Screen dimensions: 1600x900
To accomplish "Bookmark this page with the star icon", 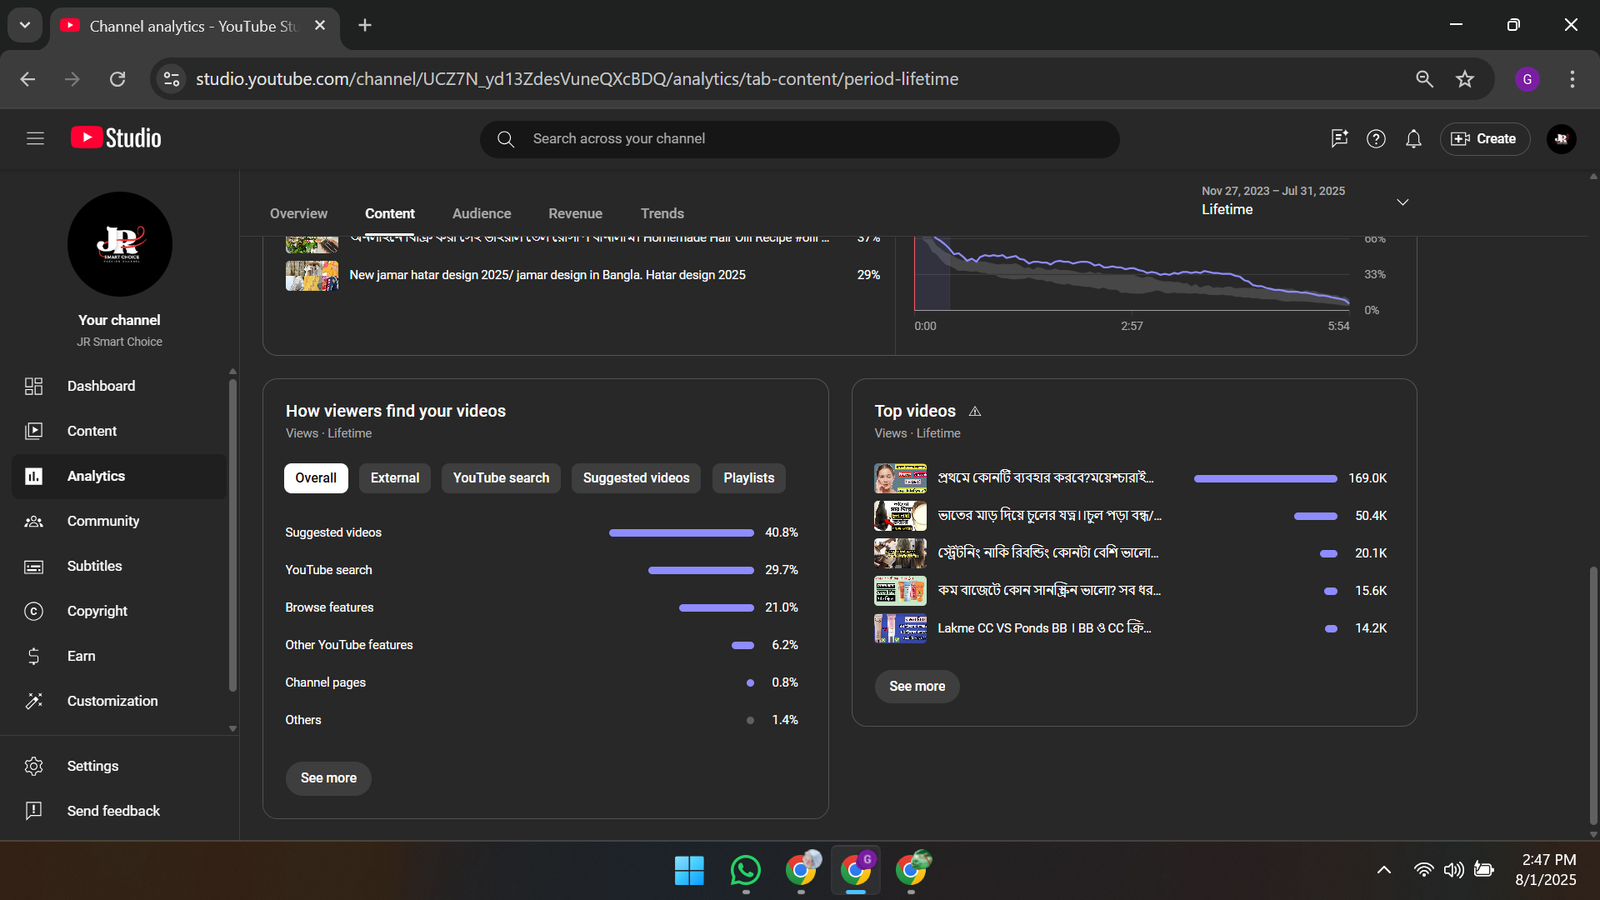I will click(1465, 79).
